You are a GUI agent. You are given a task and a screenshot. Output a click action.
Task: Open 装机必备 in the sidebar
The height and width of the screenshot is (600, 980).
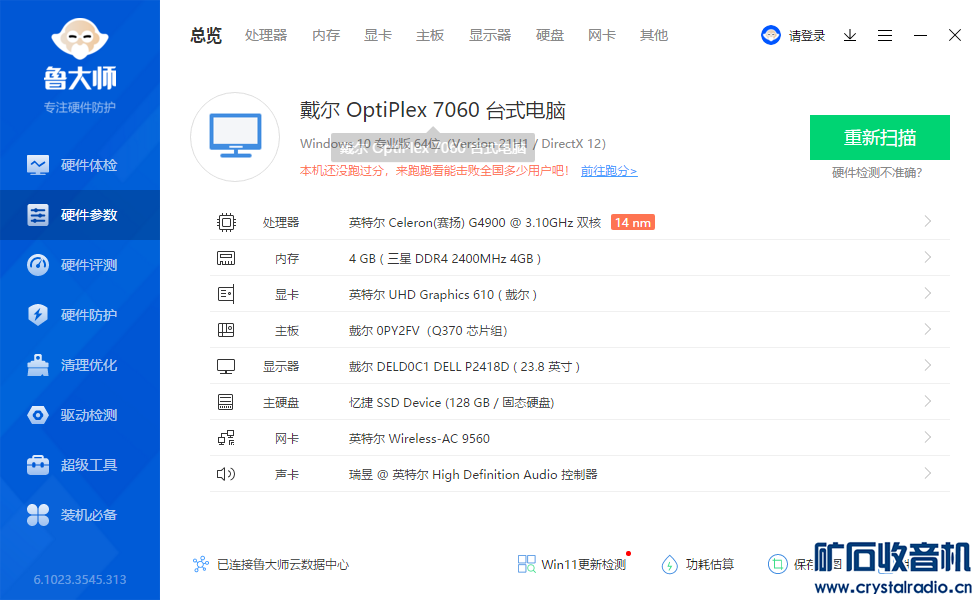[x=80, y=515]
